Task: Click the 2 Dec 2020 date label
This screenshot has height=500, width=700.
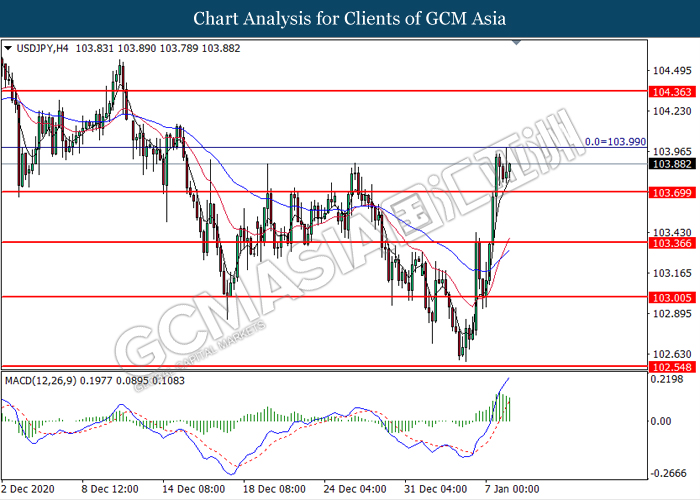Action: click(x=28, y=489)
